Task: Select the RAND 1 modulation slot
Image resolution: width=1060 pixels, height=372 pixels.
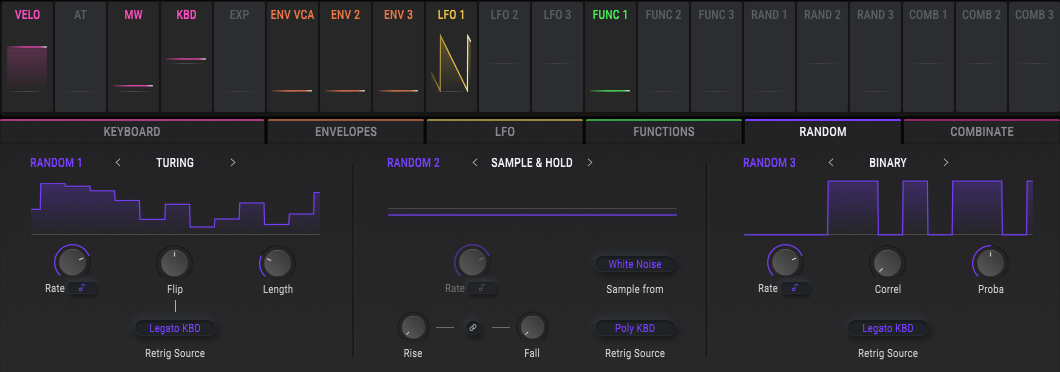Action: 769,57
